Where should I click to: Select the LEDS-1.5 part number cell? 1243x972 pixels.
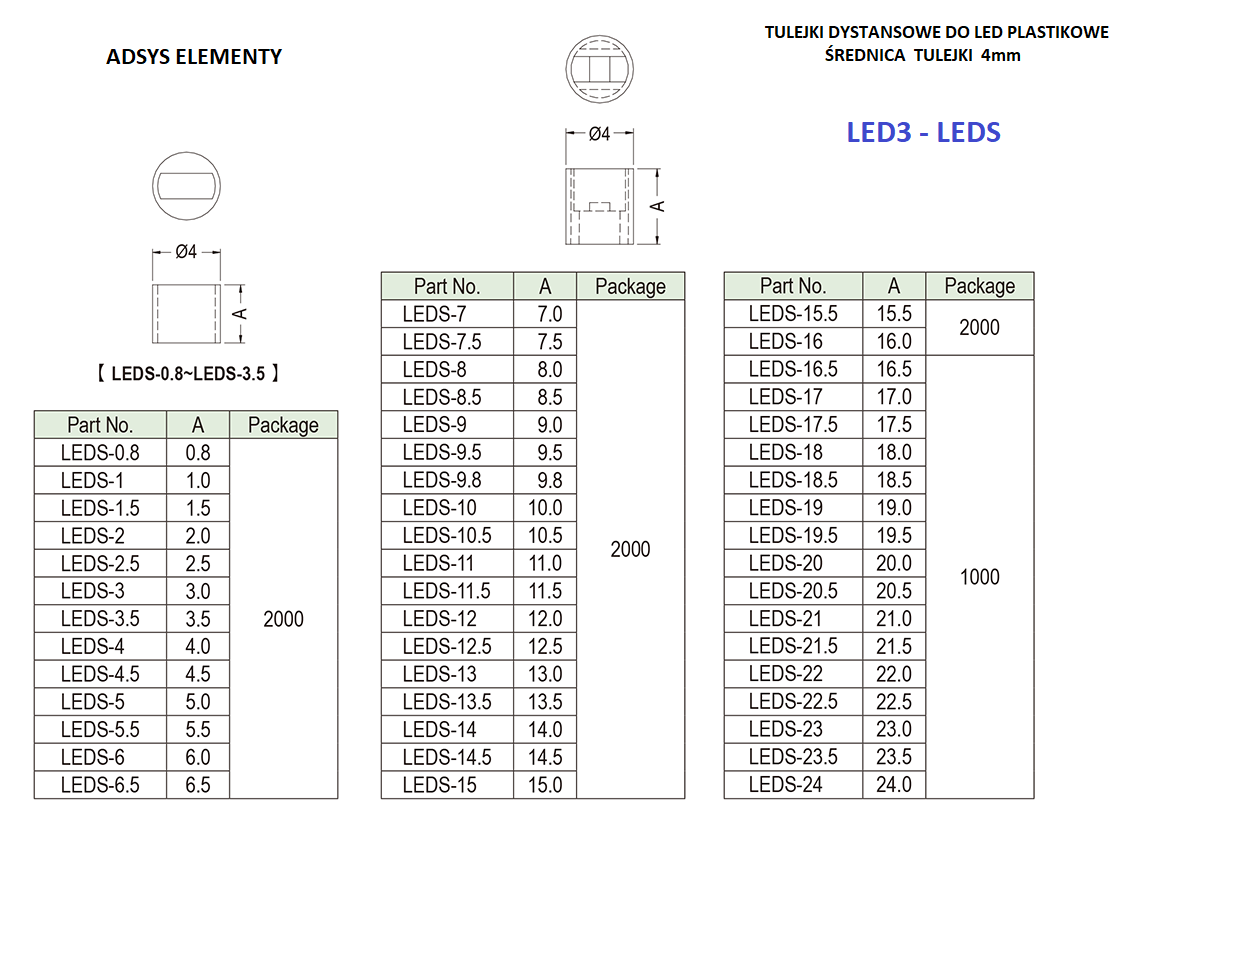click(100, 508)
